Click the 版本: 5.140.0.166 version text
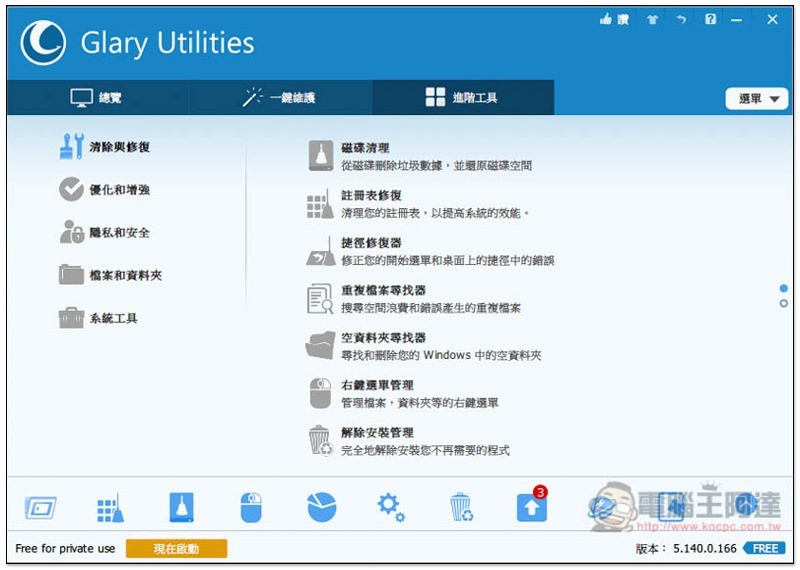The image size is (800, 570). click(x=686, y=549)
